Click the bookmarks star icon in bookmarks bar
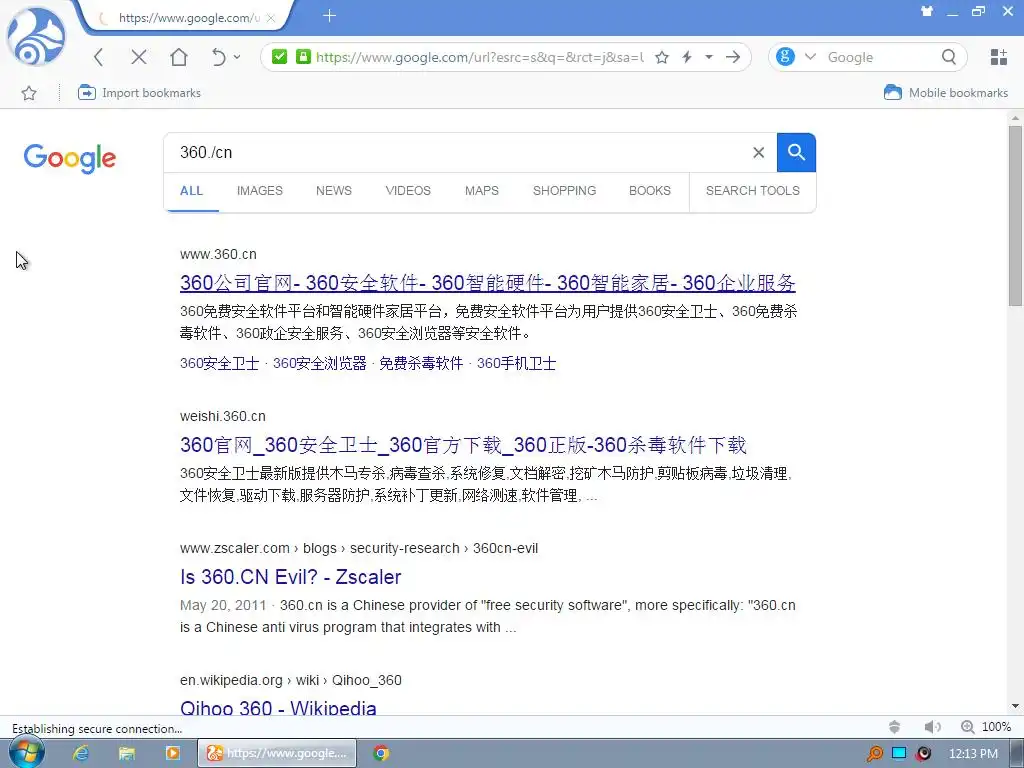 (29, 93)
